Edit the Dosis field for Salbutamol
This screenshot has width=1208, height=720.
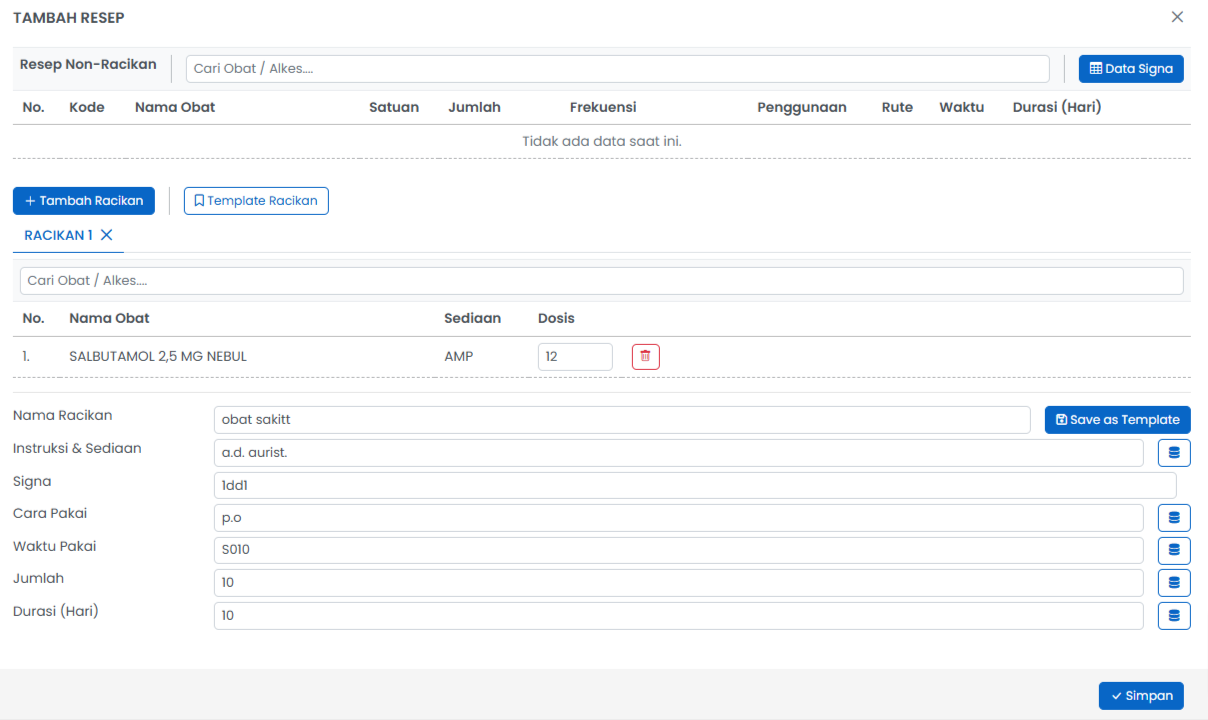pos(574,357)
